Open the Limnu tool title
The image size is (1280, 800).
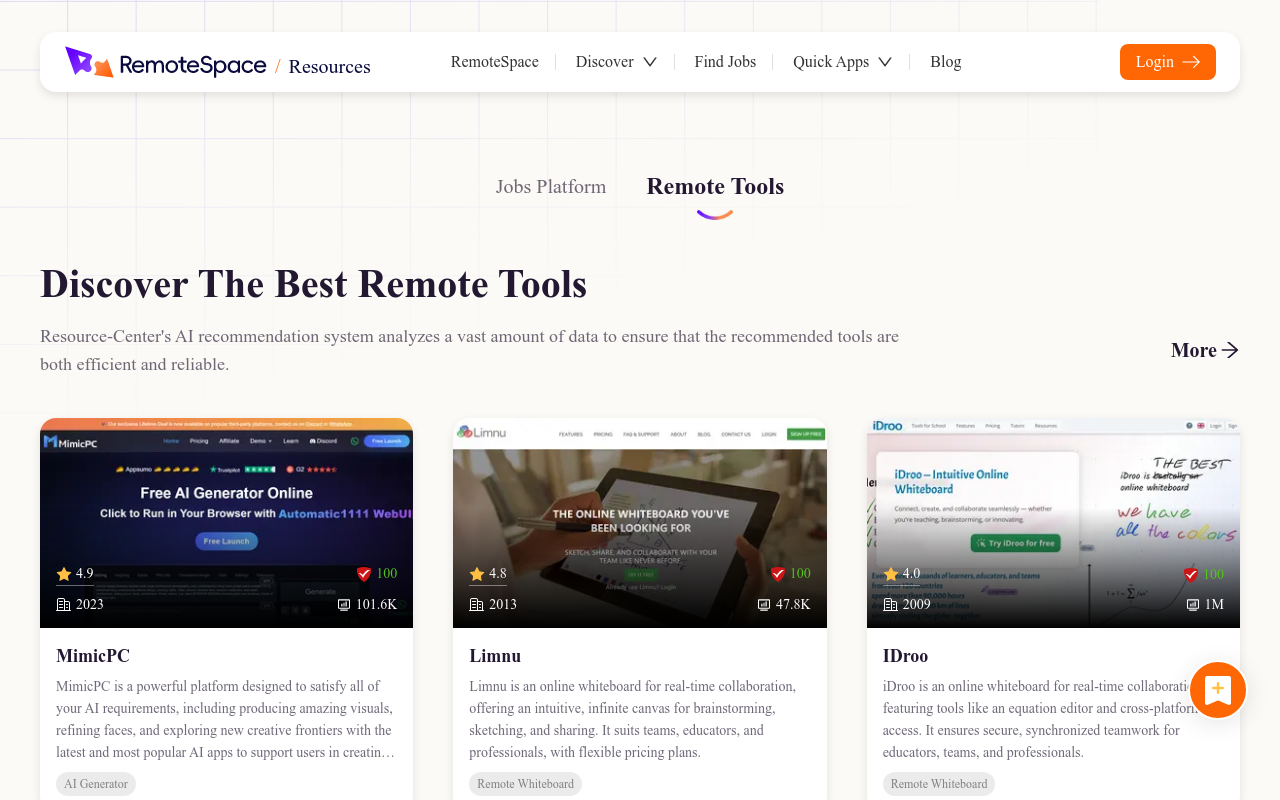(495, 656)
